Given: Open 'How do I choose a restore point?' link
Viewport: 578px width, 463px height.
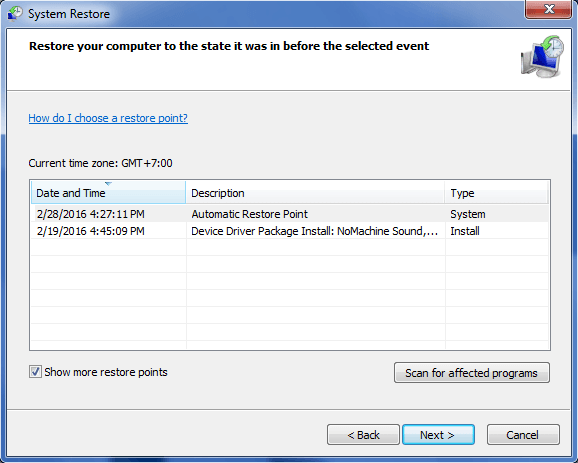Looking at the screenshot, I should point(108,118).
